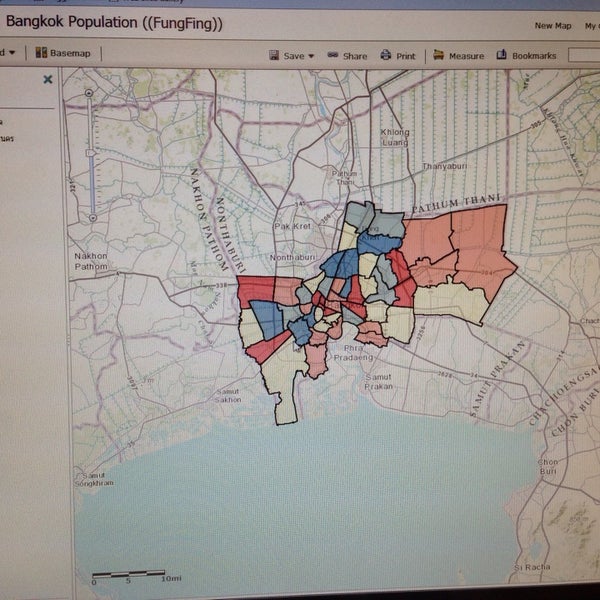600x600 pixels.
Task: Click the Save disk icon
Action: (x=274, y=56)
